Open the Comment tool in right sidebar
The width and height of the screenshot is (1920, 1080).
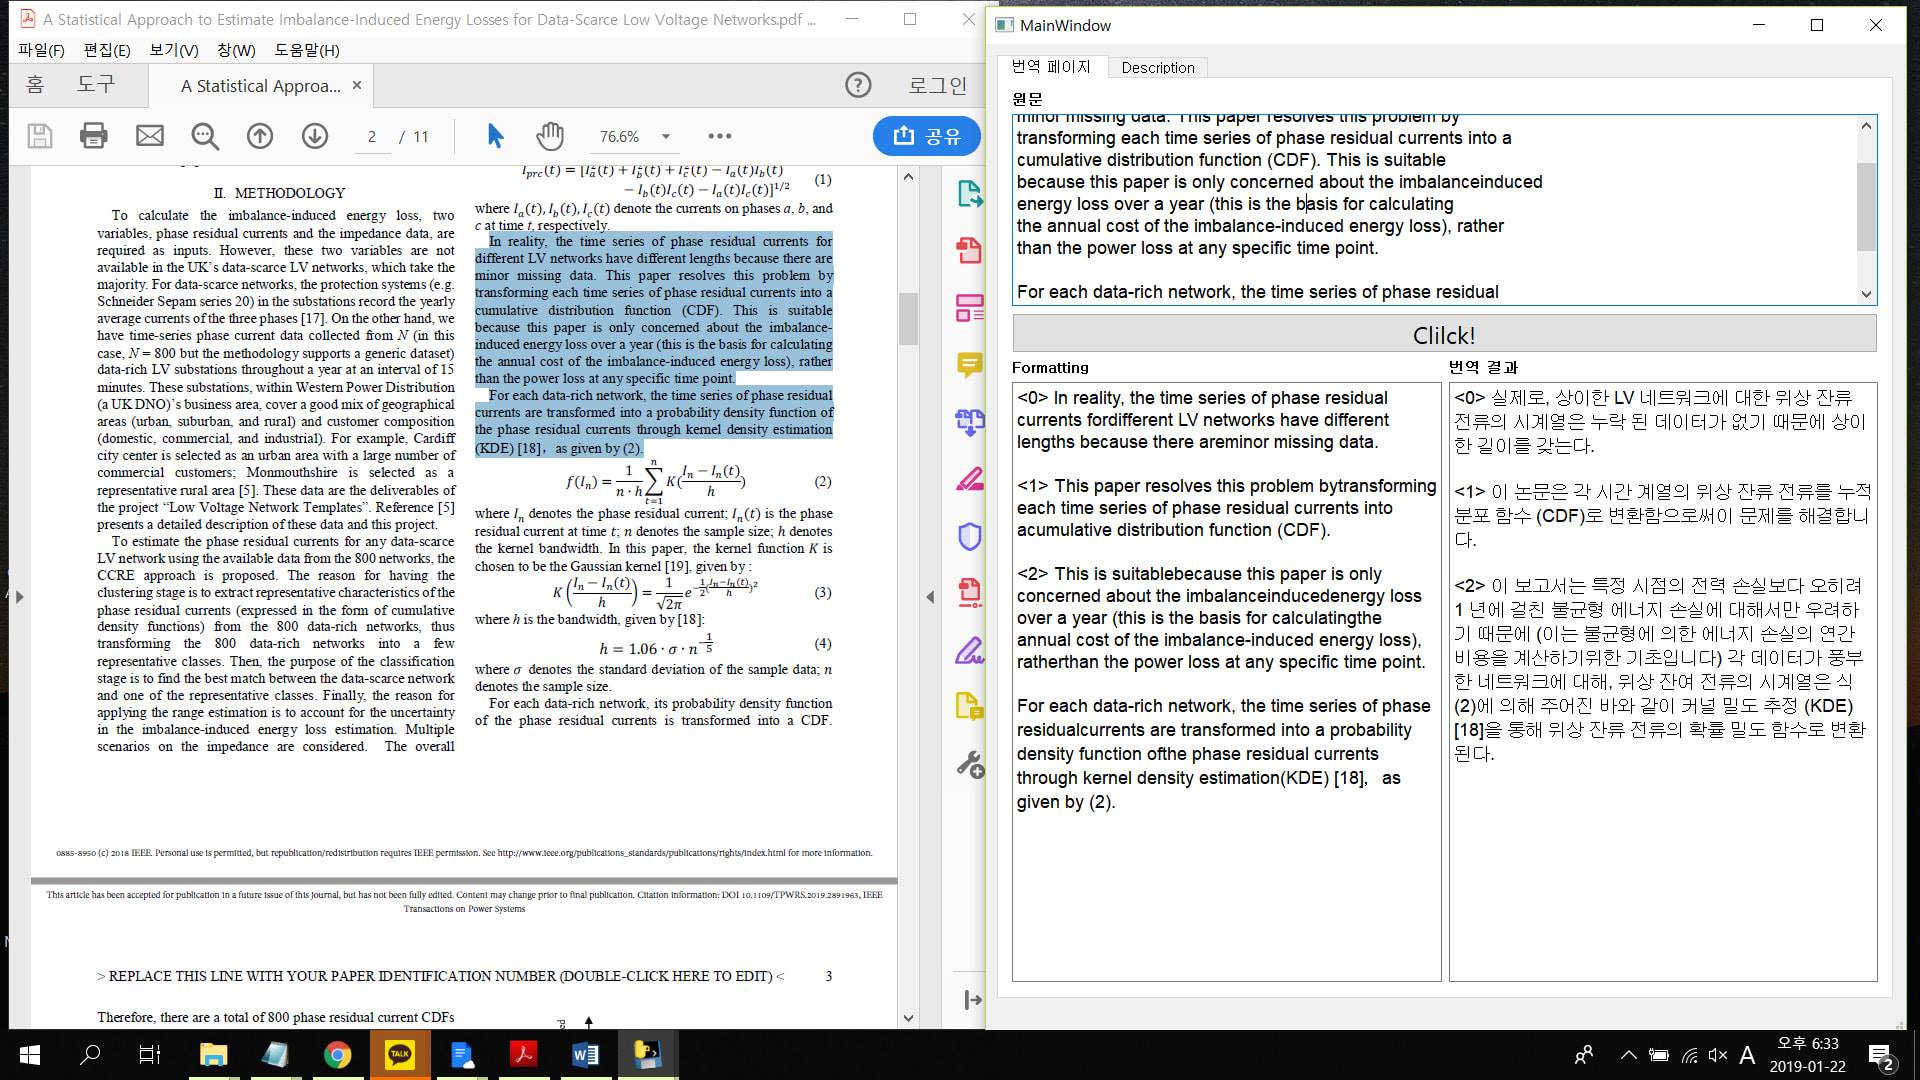(x=969, y=365)
